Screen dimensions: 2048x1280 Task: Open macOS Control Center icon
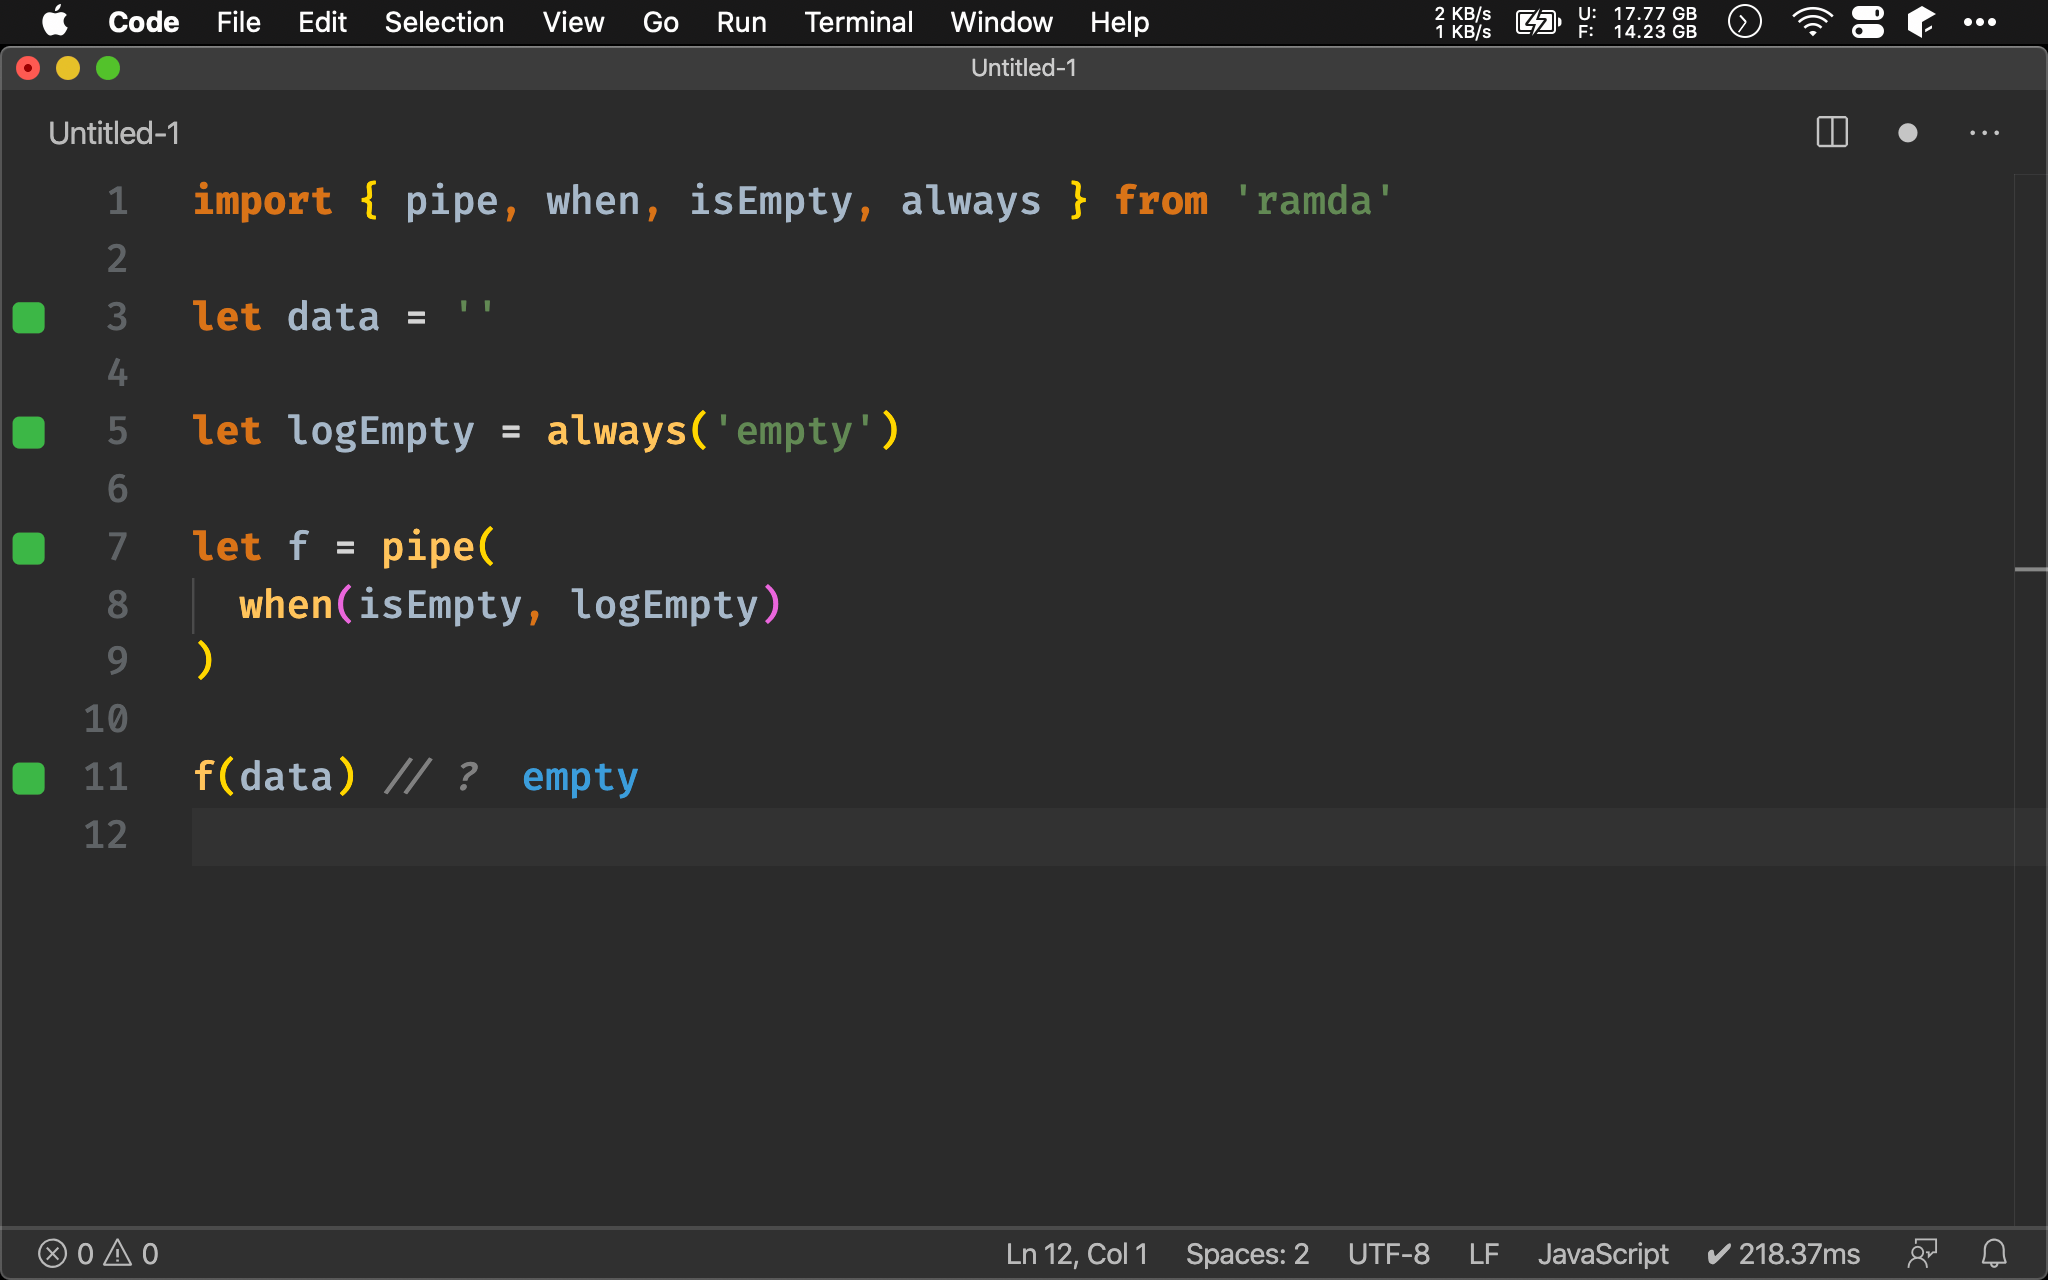coord(1867,22)
